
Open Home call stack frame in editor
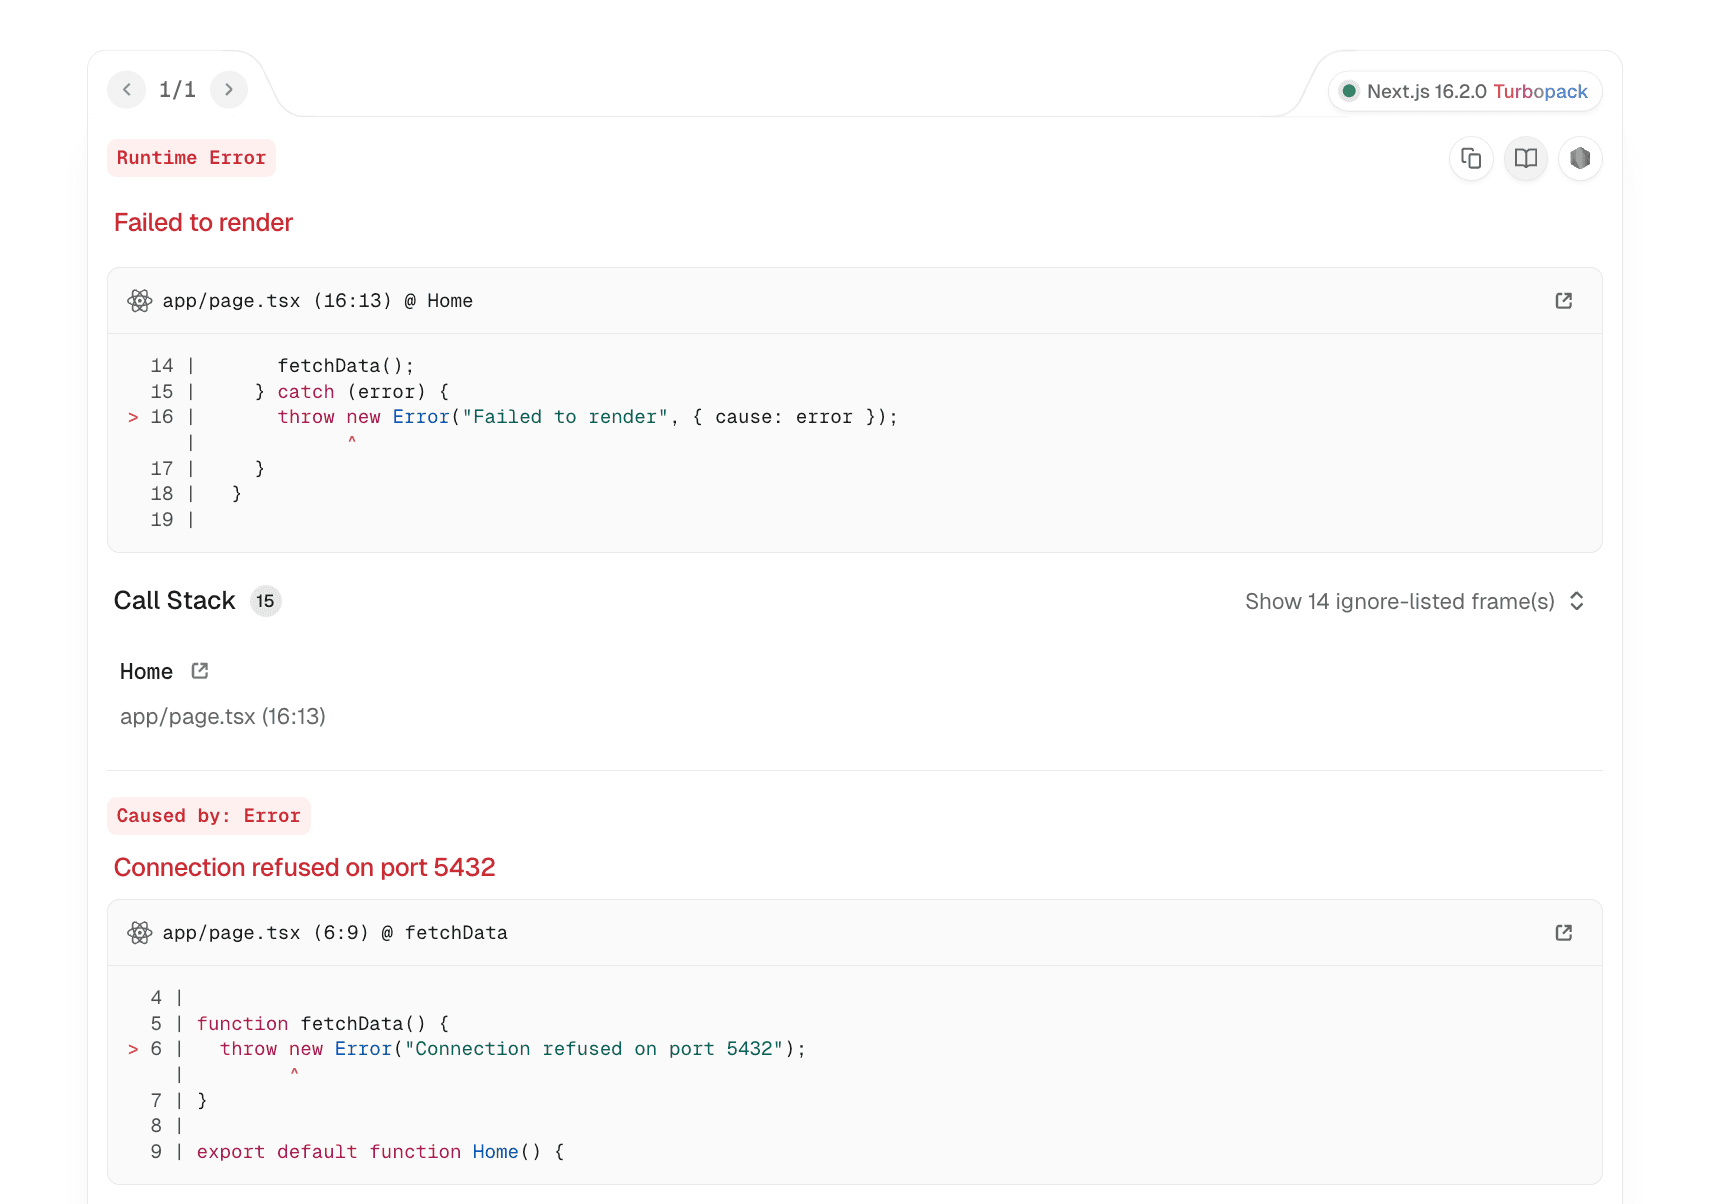200,671
